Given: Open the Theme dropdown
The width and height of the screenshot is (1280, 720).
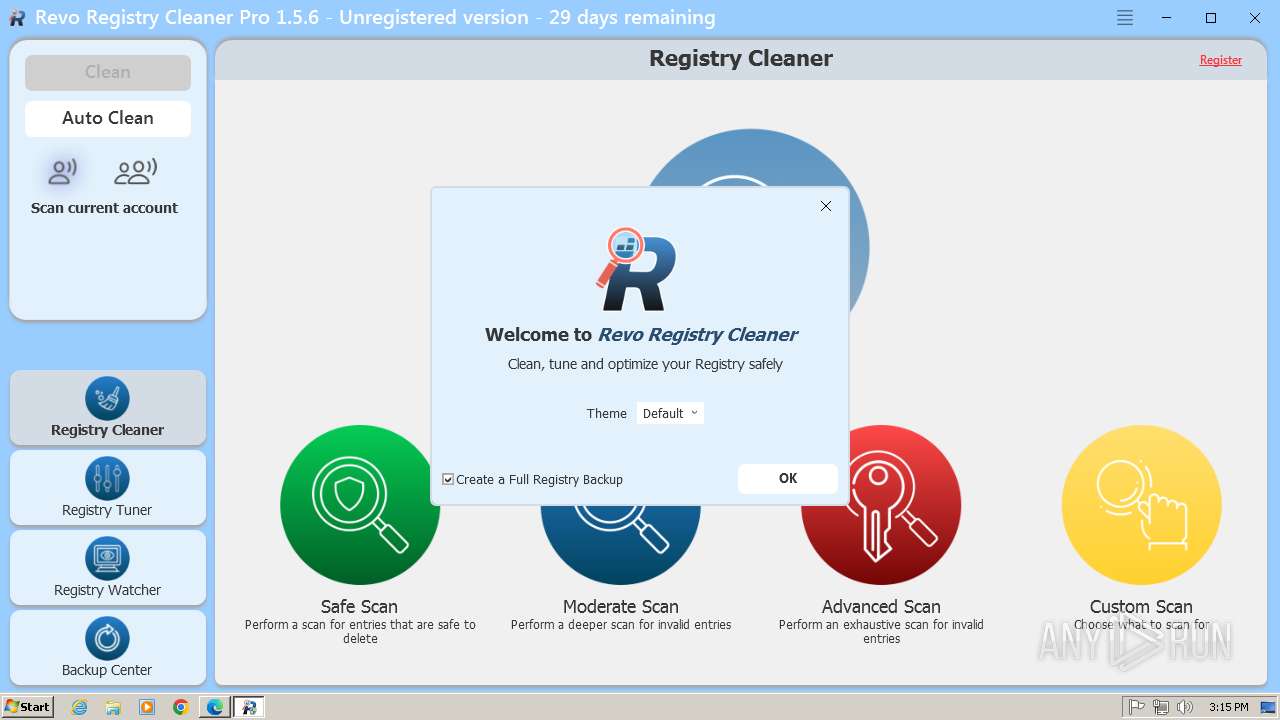Looking at the screenshot, I should coord(670,413).
